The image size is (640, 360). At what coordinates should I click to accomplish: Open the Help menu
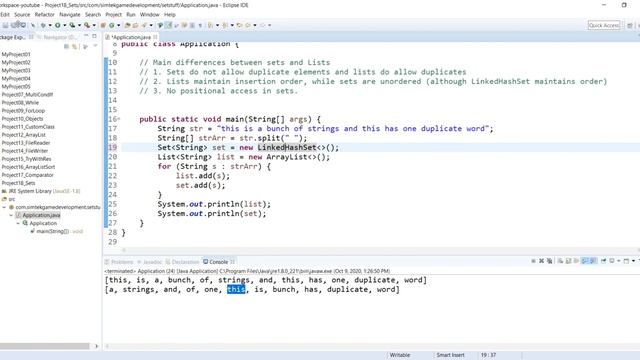[170, 14]
